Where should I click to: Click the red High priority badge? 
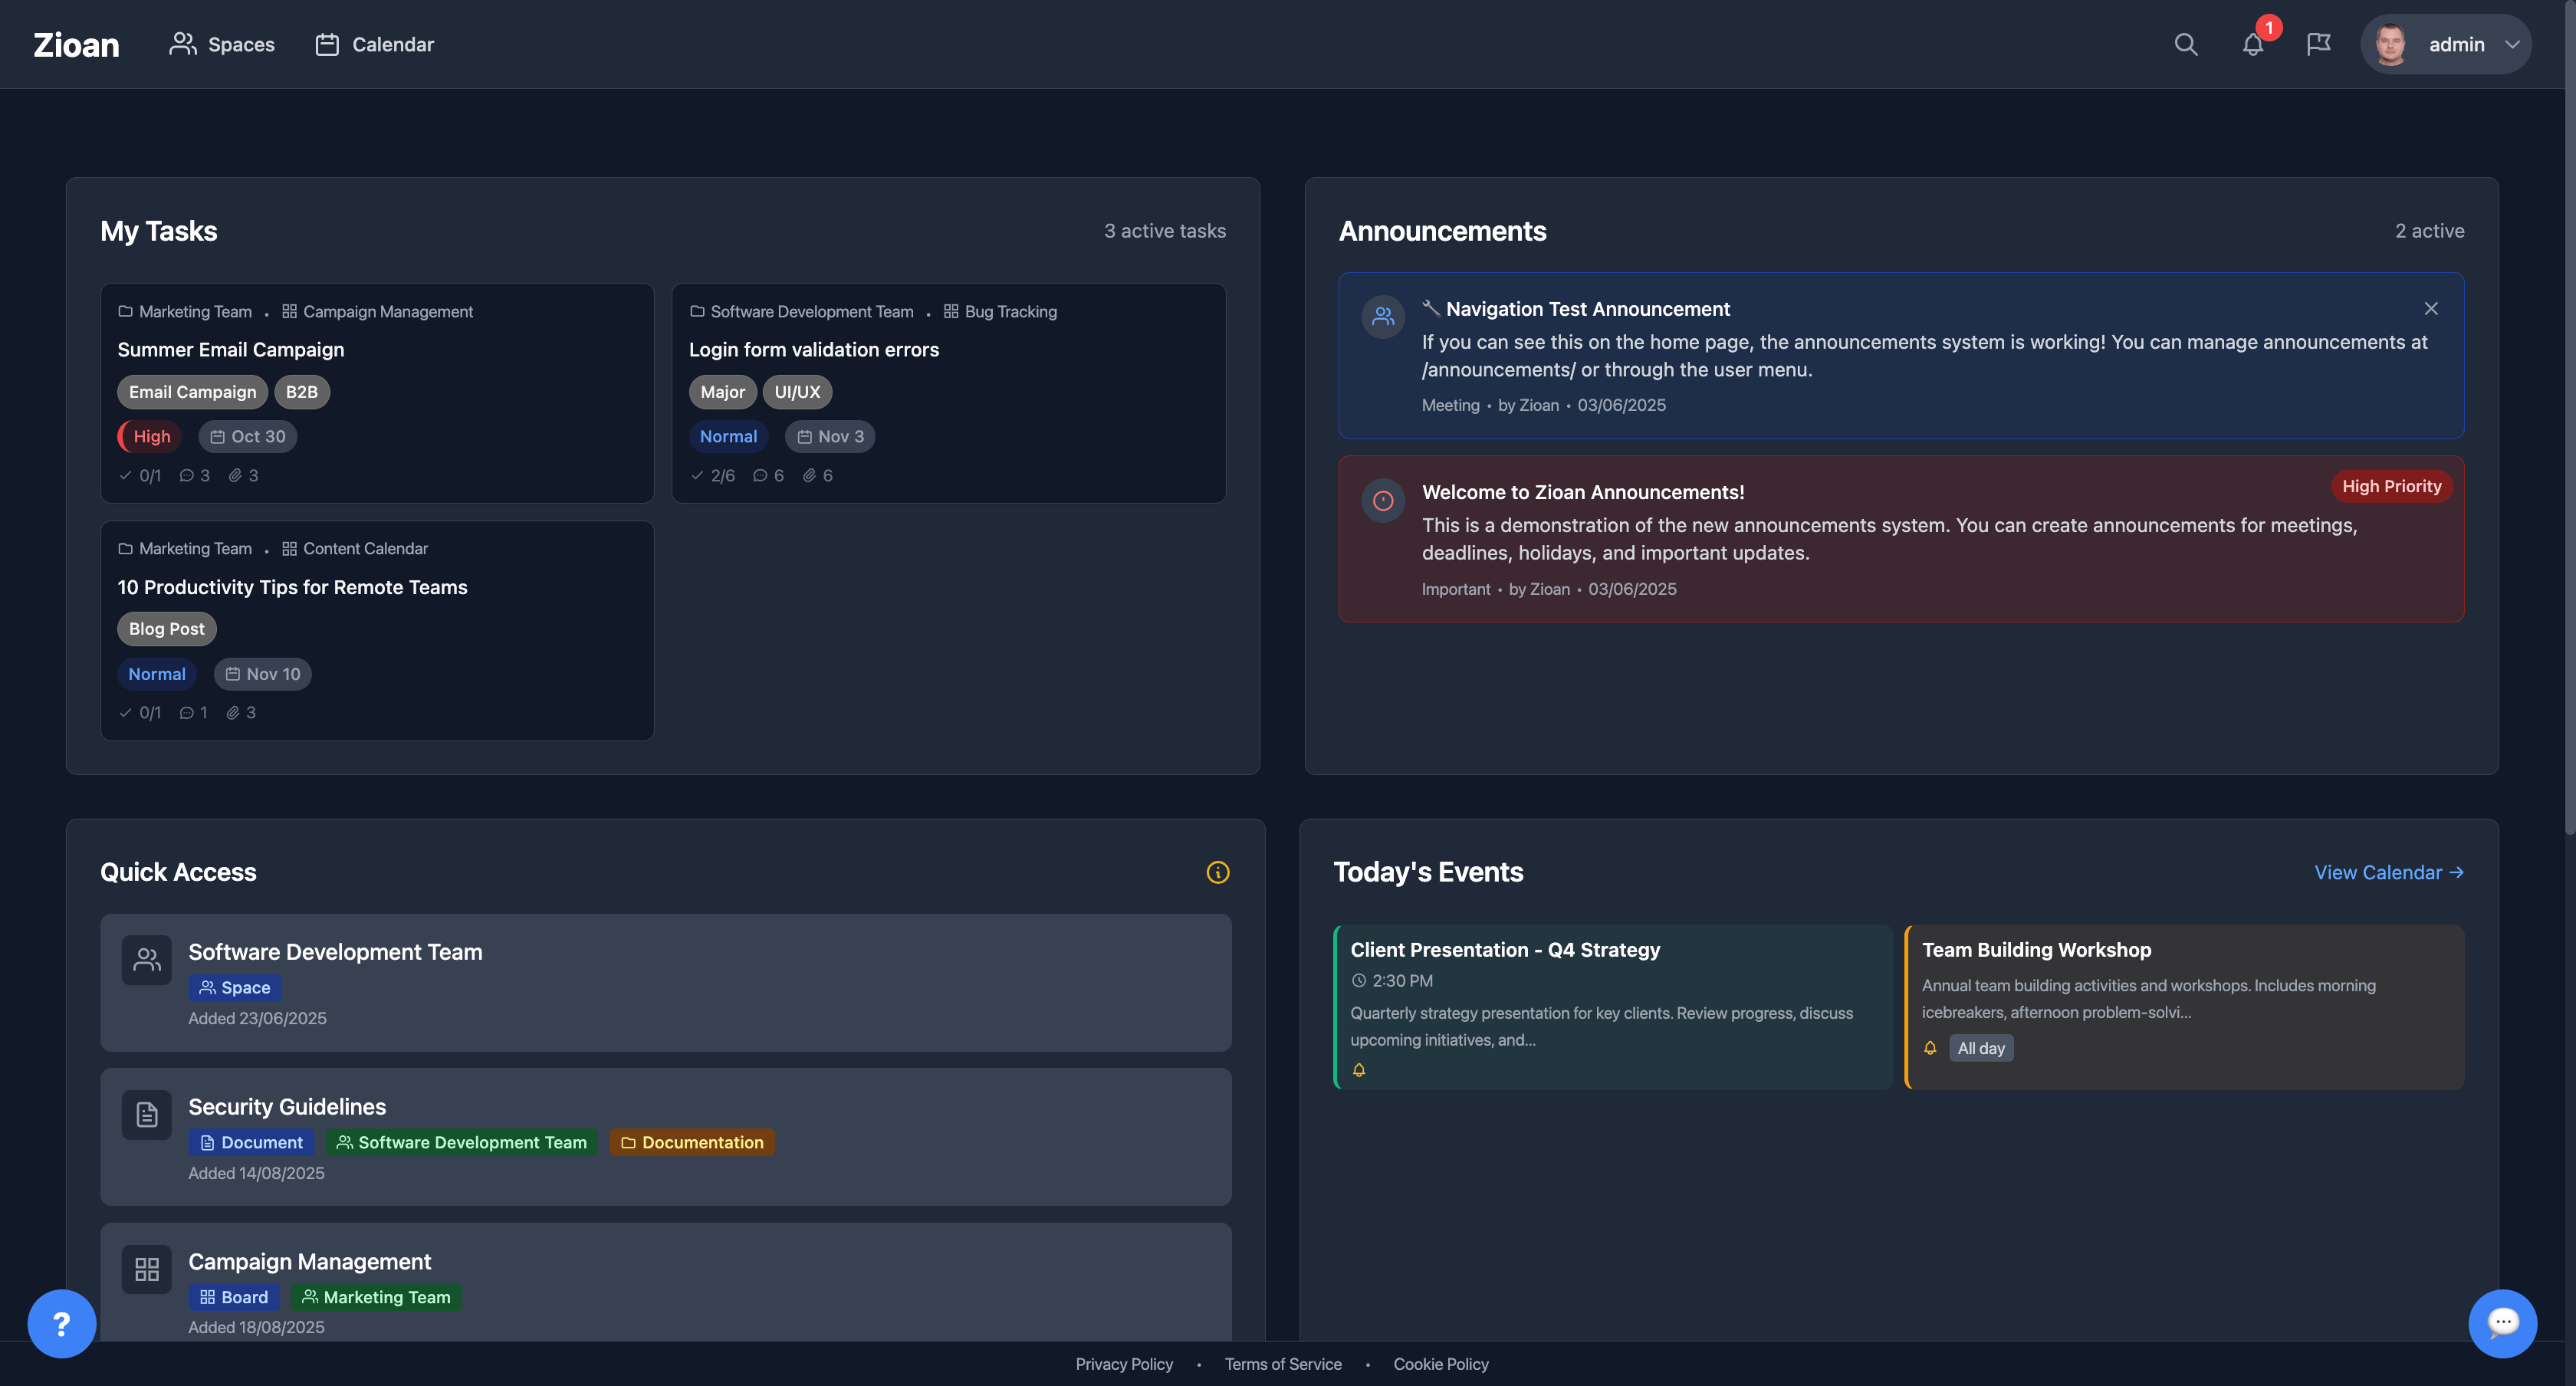click(150, 436)
